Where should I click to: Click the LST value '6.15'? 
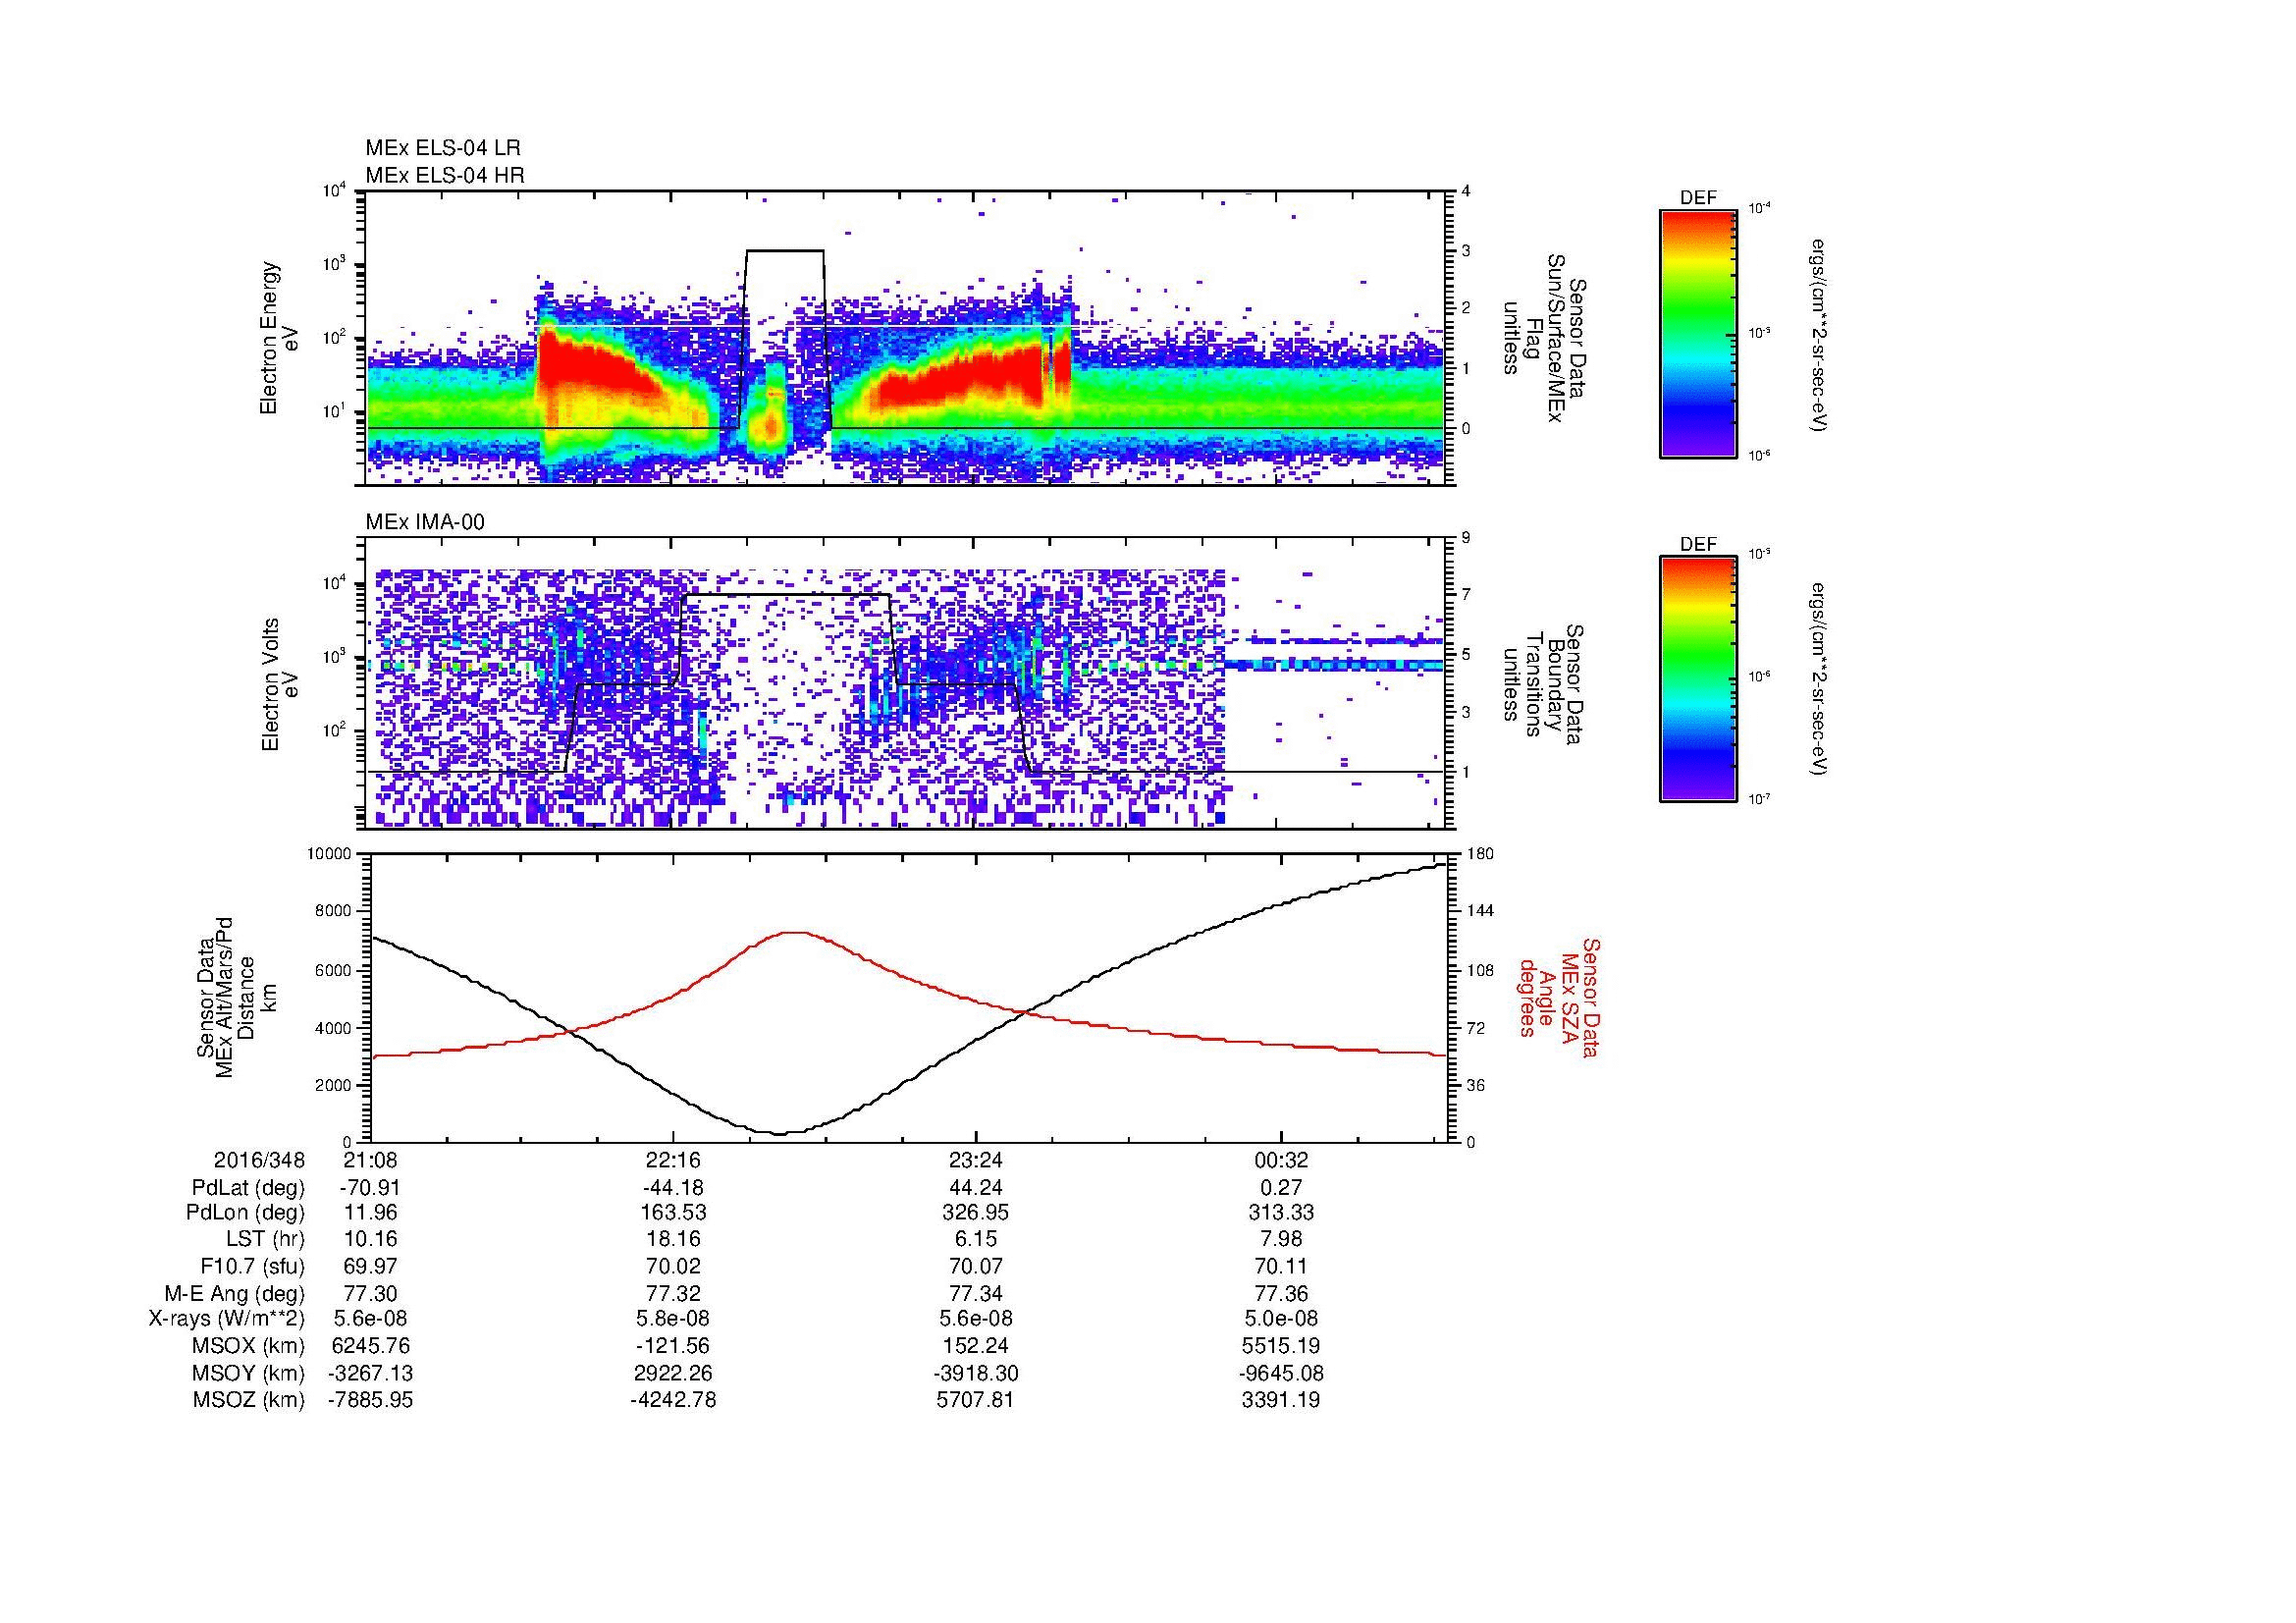click(975, 1240)
